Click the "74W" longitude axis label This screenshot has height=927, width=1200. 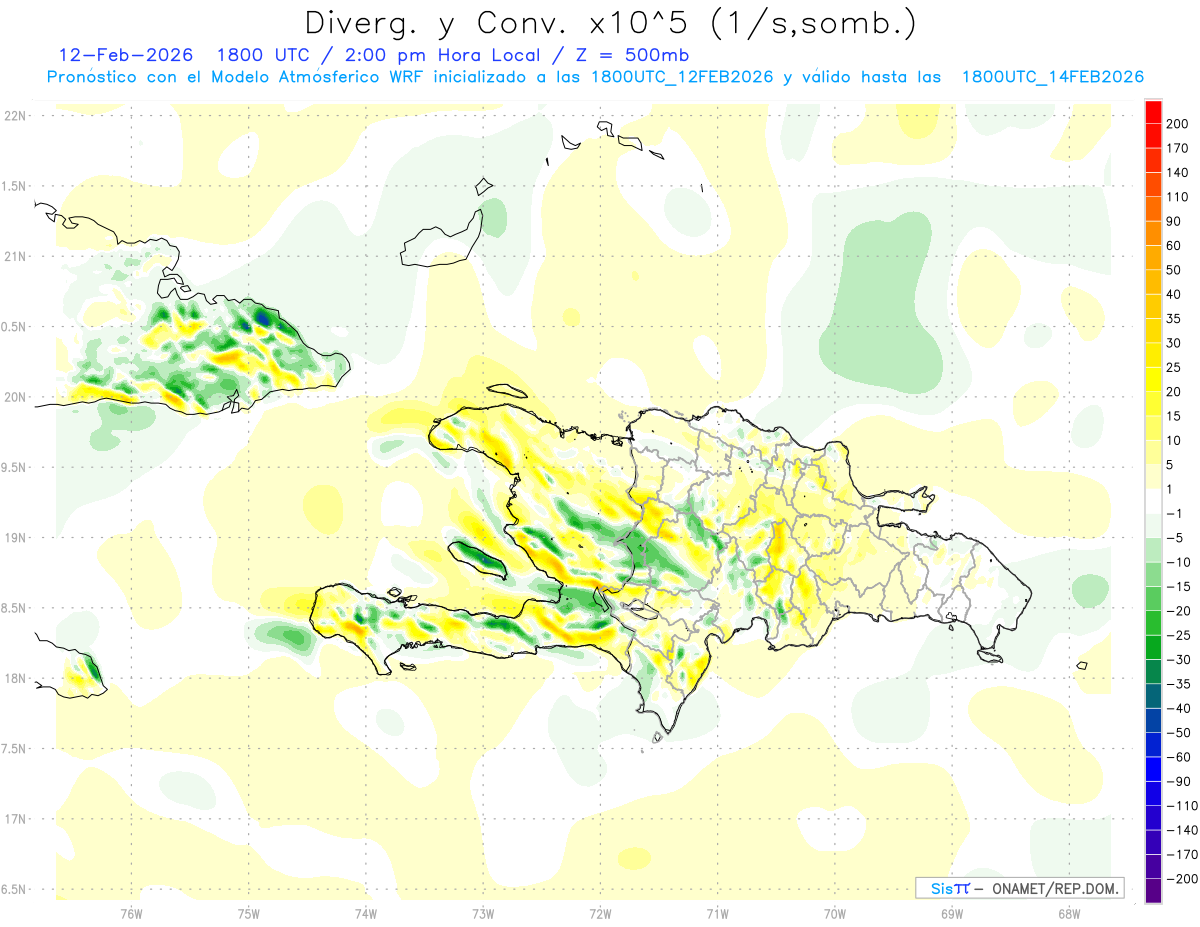click(x=365, y=913)
